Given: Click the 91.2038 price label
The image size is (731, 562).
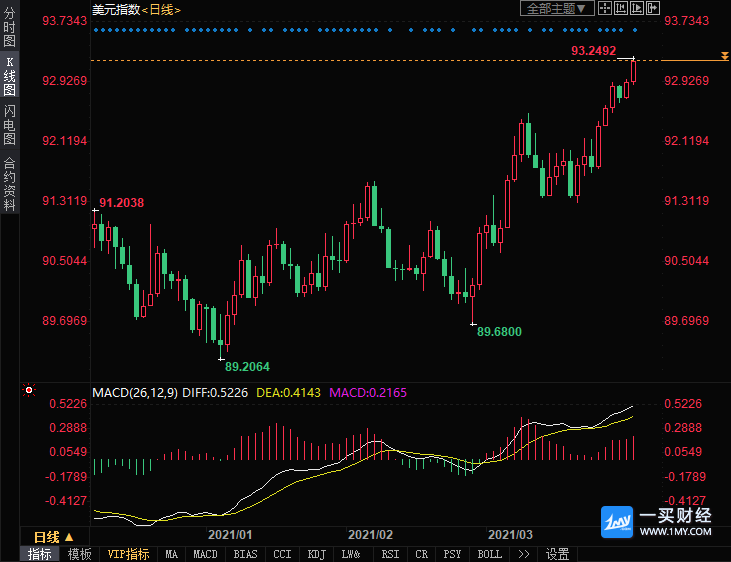Looking at the screenshot, I should (x=122, y=202).
